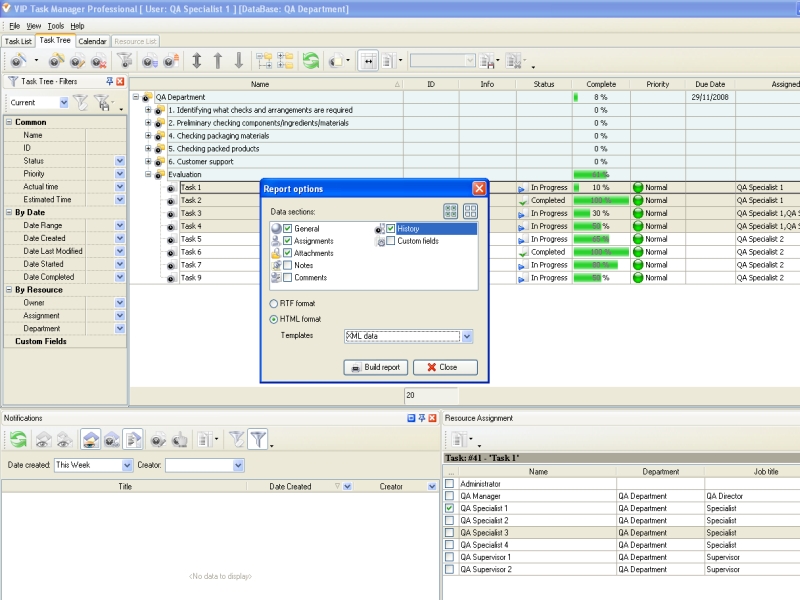Click the green refresh icon in main toolbar
Viewport: 800px width, 600px height.
(x=311, y=61)
